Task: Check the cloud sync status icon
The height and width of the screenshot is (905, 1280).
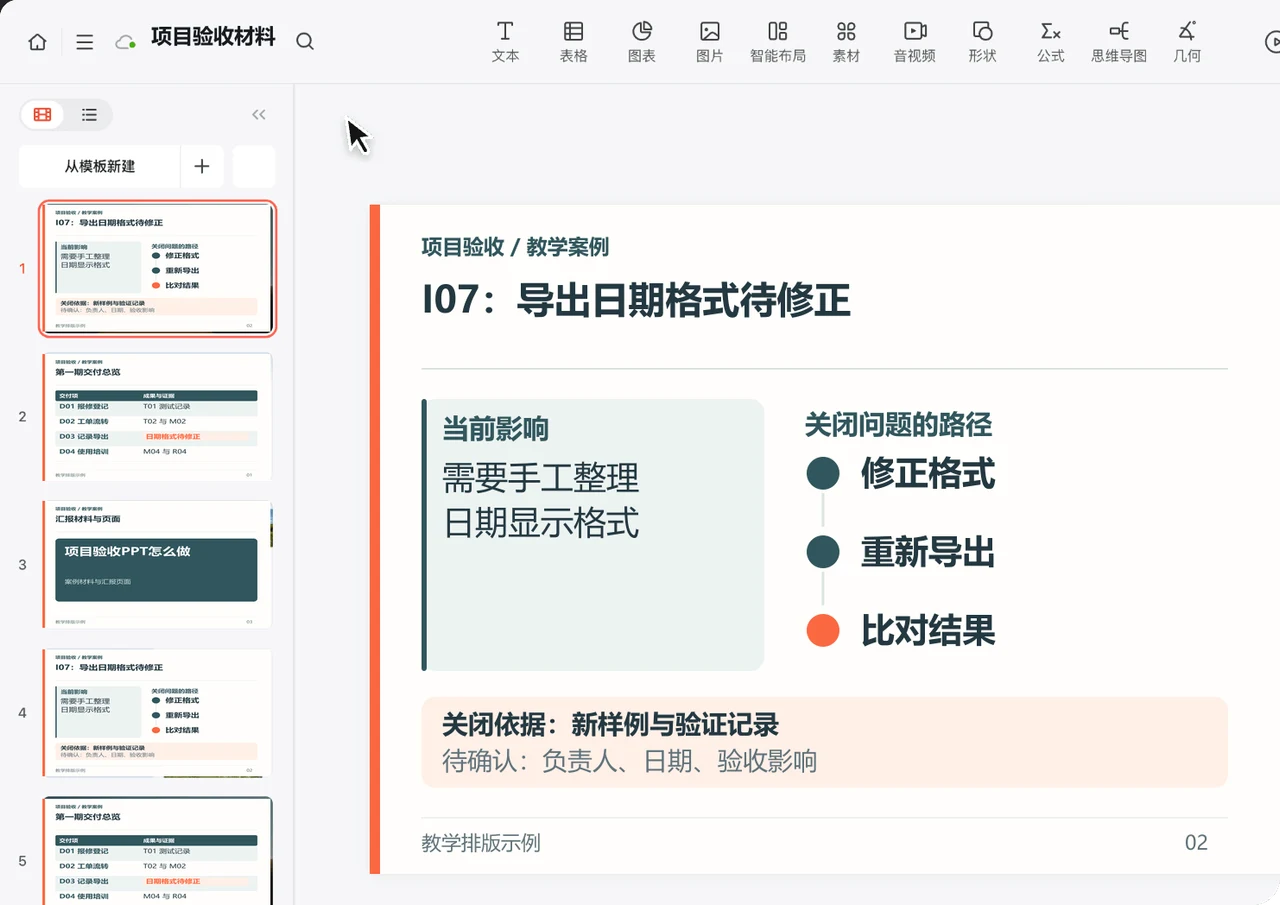Action: coord(125,42)
